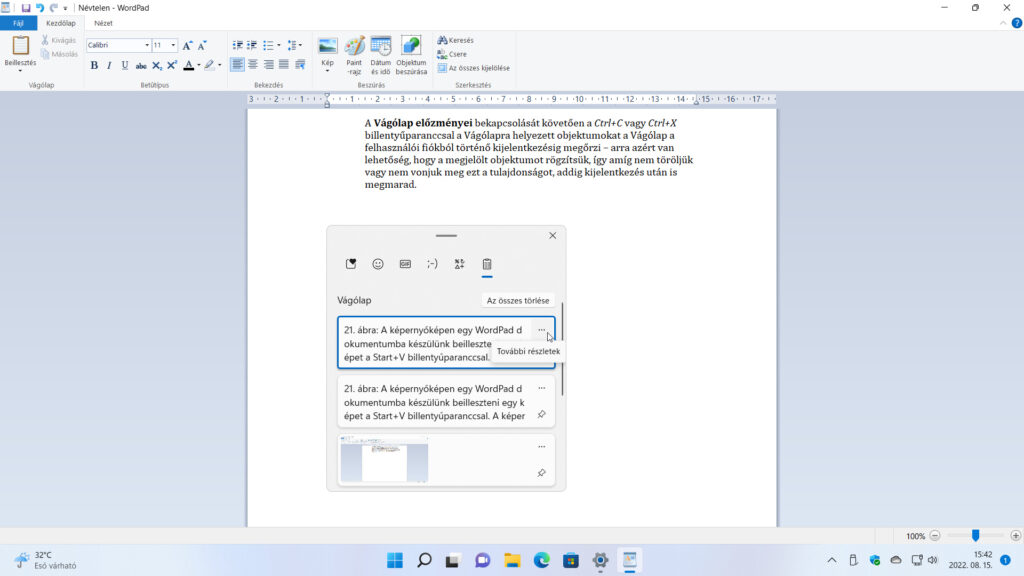This screenshot has height=576, width=1024.
Task: Open WordPad help
Action: pyautogui.click(x=1017, y=23)
